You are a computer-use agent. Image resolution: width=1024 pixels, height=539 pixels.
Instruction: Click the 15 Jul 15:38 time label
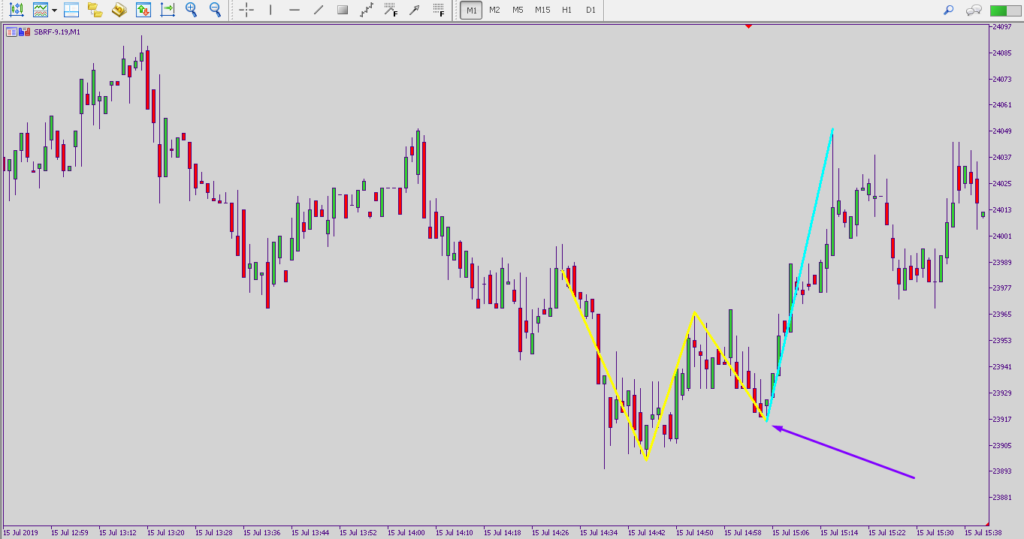983,533
